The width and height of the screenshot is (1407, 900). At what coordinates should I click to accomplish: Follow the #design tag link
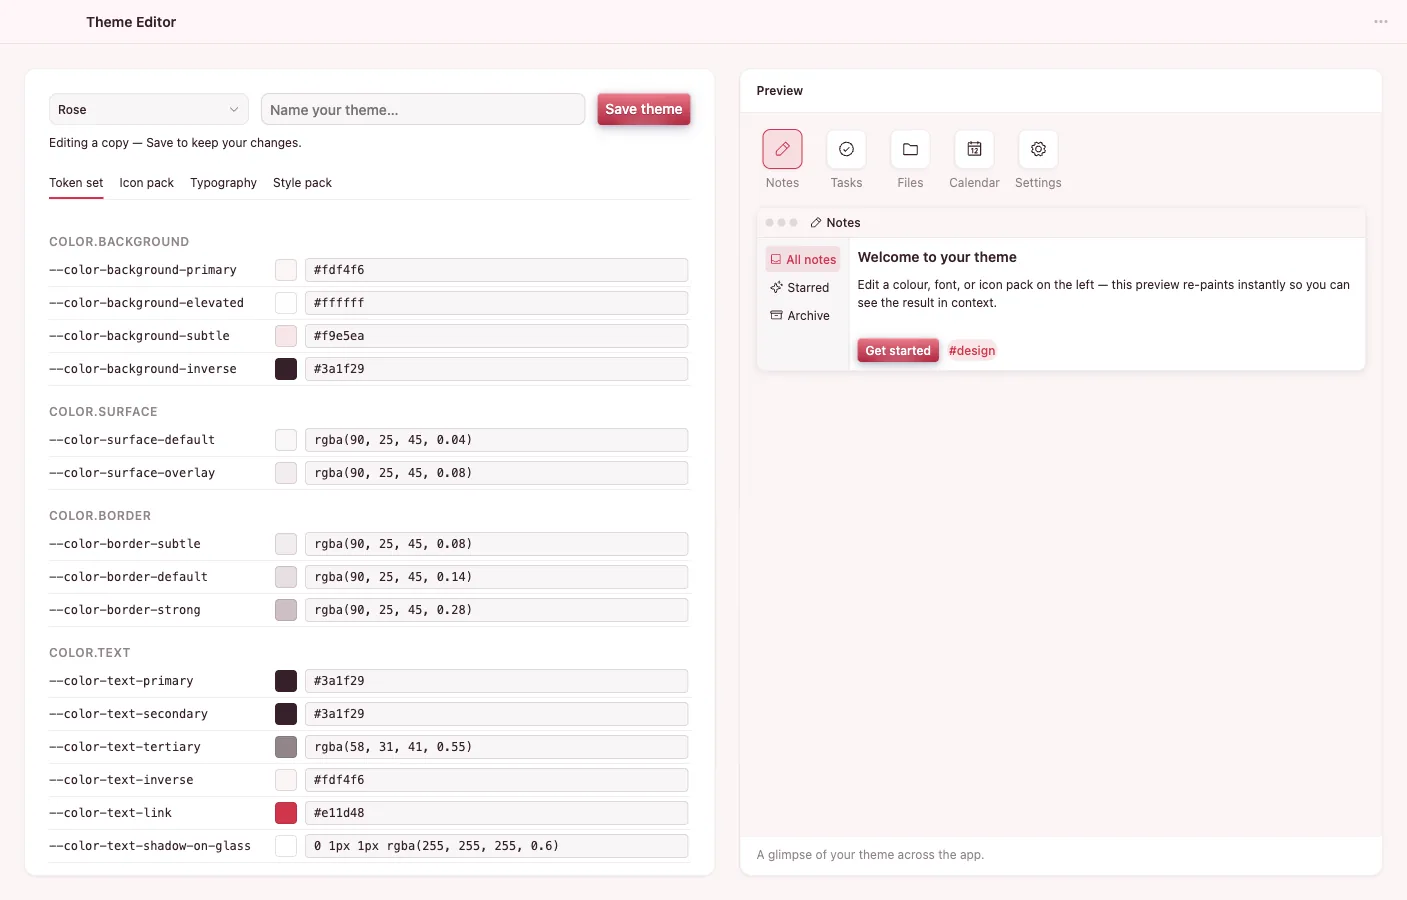(972, 351)
